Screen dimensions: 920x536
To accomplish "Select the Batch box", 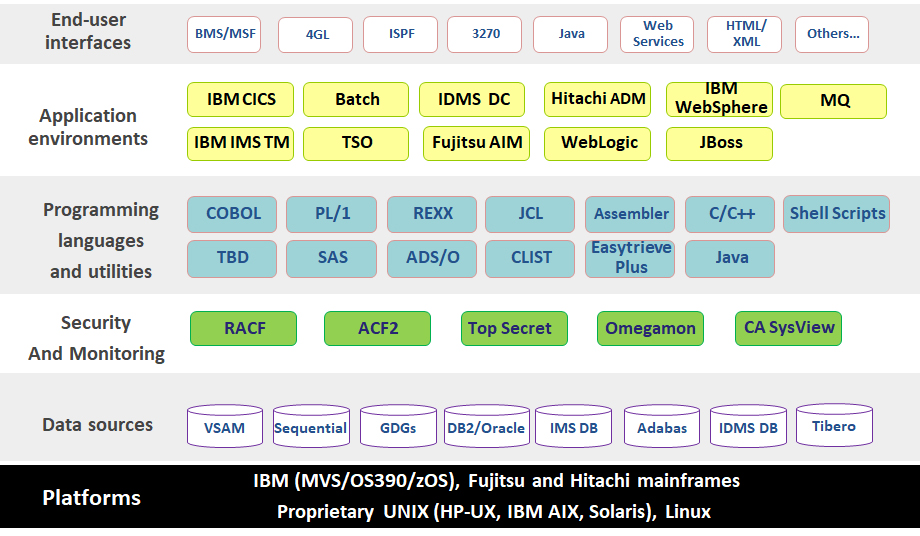I will point(356,99).
